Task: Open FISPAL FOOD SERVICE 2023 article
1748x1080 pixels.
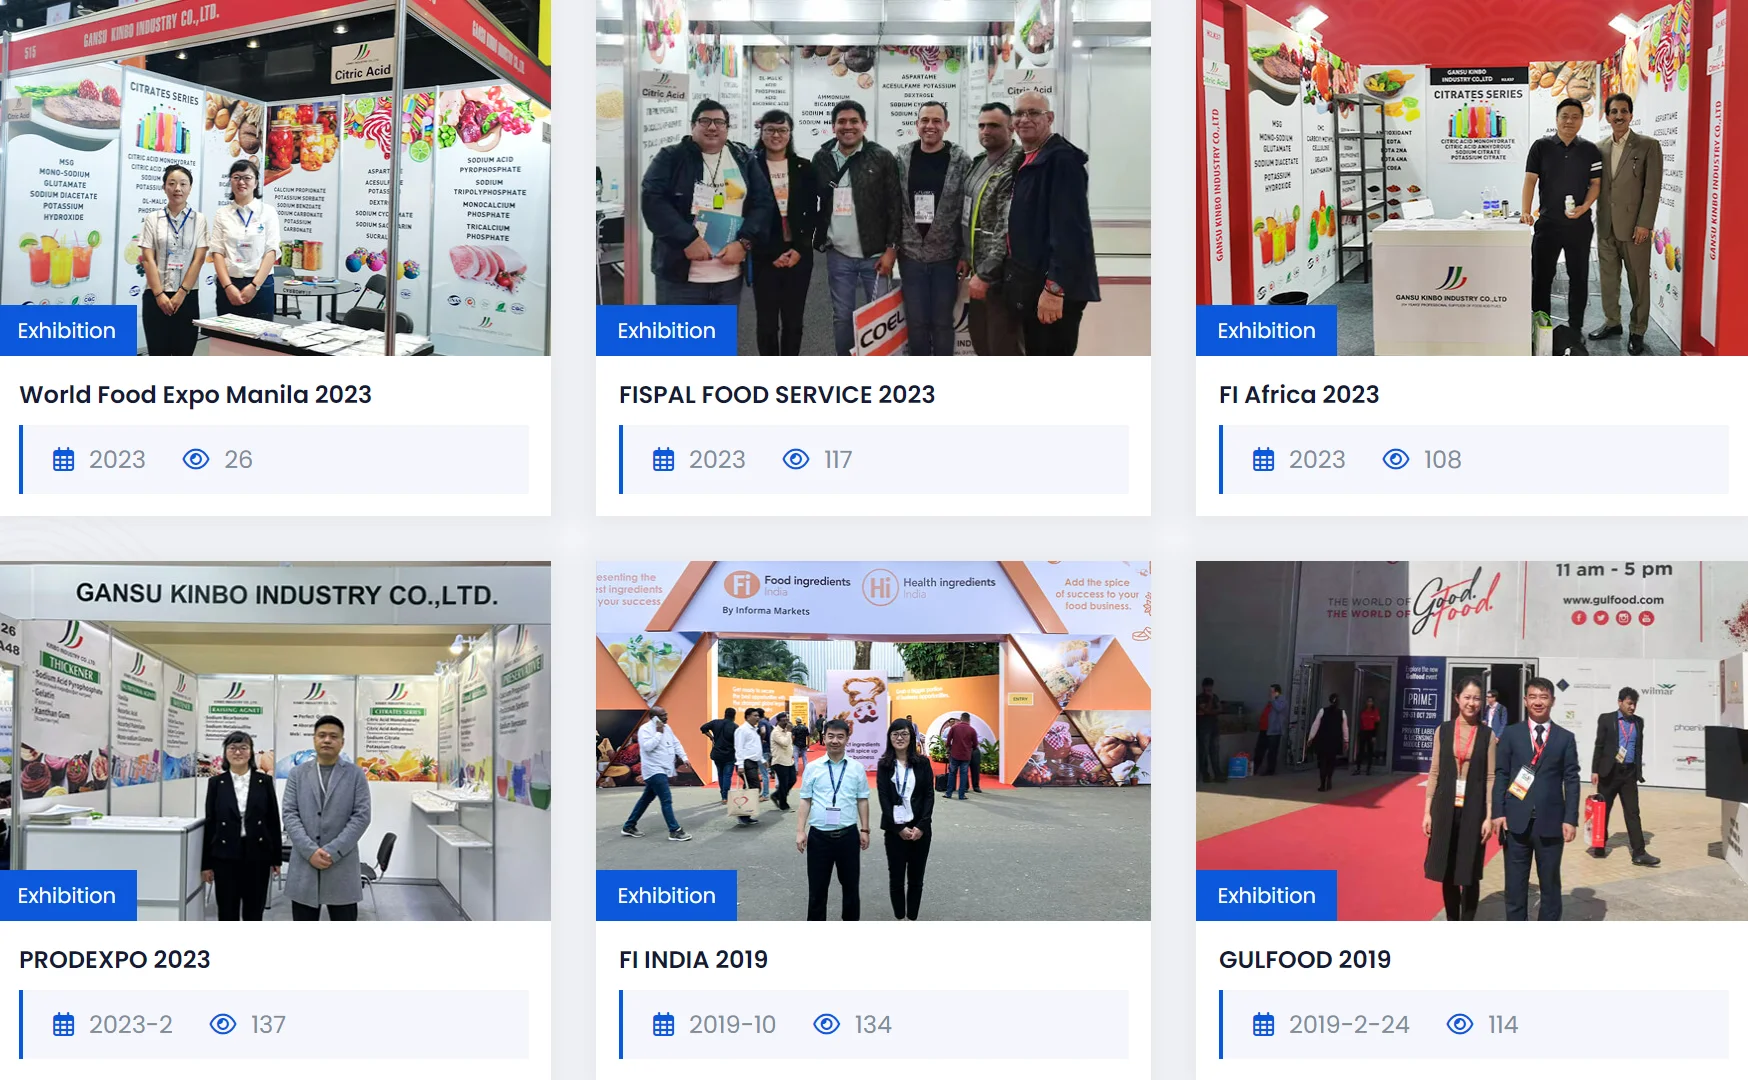Action: [x=777, y=395]
